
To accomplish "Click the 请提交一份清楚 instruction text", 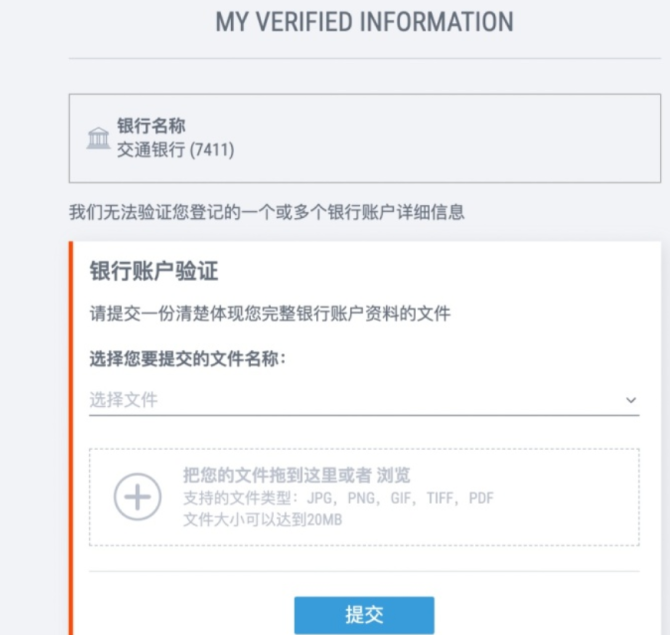I will click(x=270, y=314).
